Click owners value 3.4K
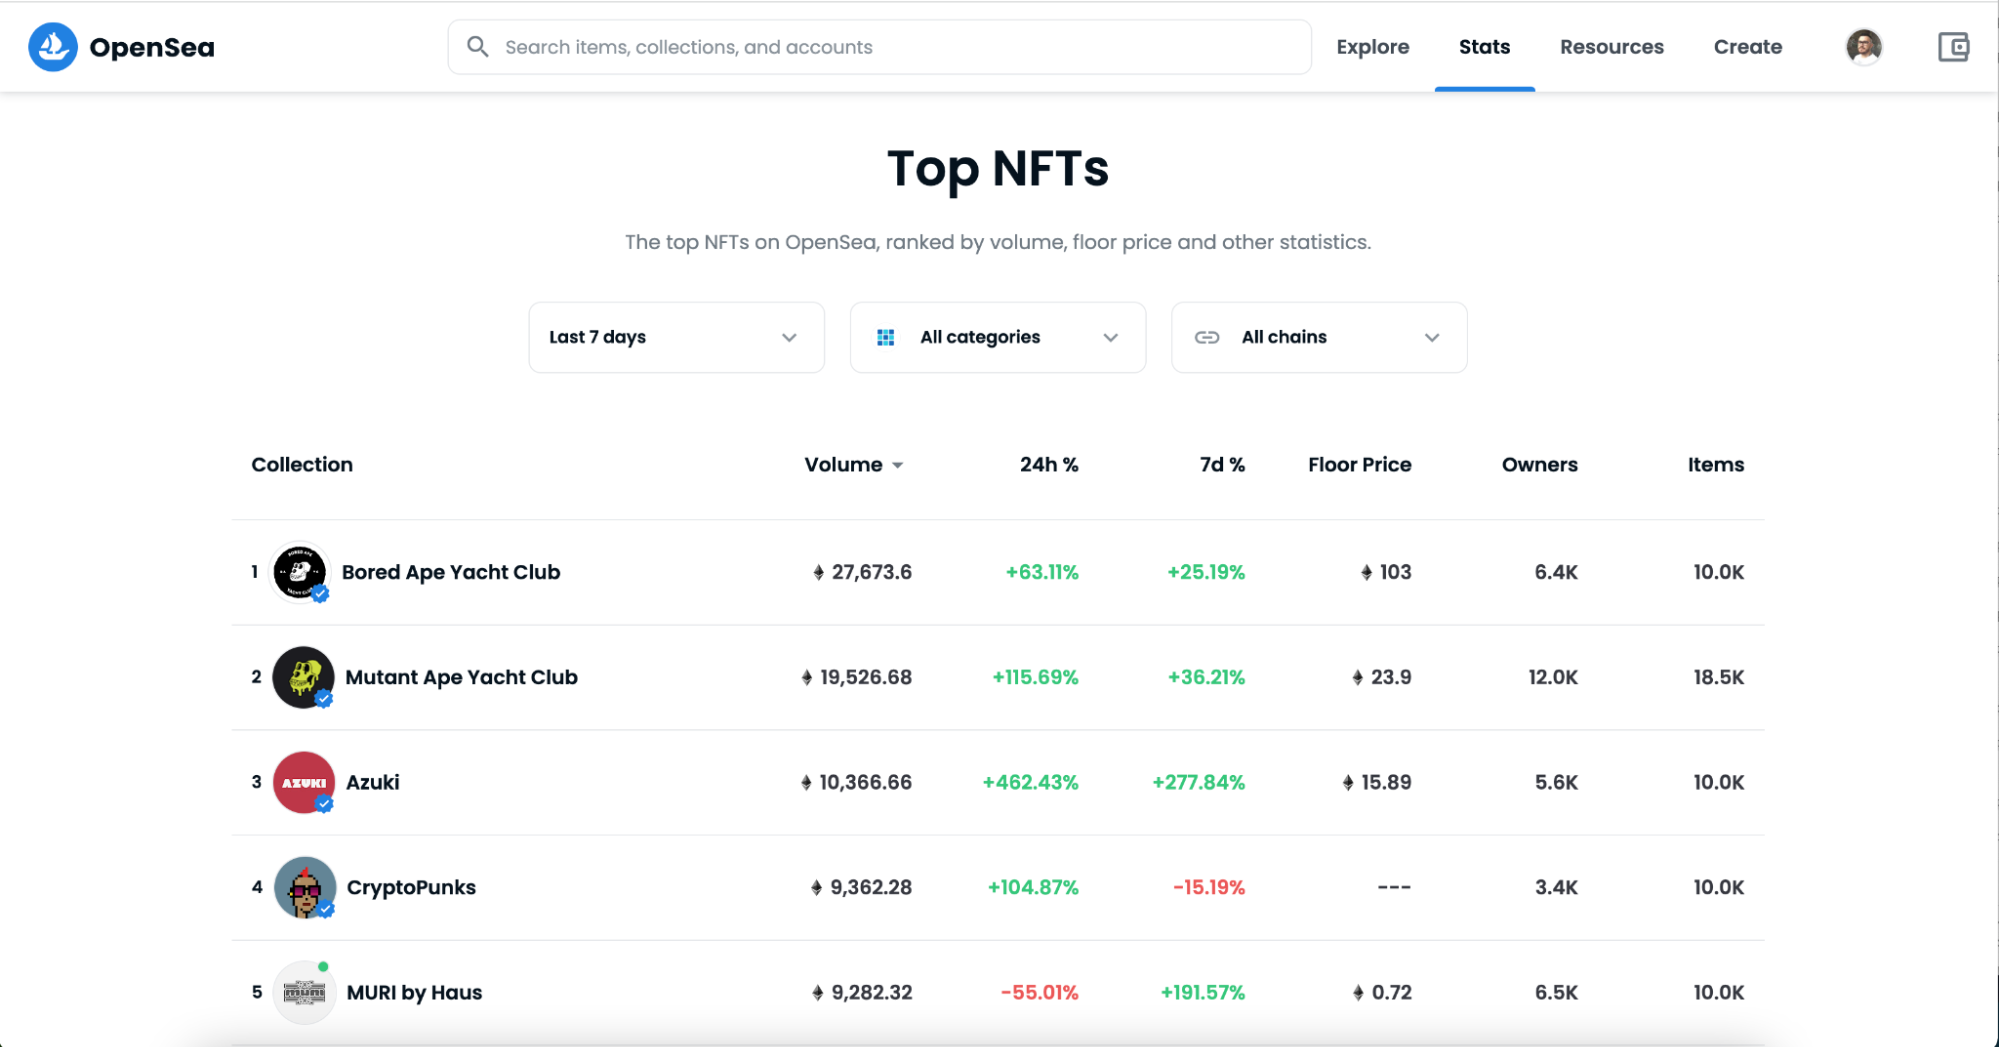 click(1556, 887)
